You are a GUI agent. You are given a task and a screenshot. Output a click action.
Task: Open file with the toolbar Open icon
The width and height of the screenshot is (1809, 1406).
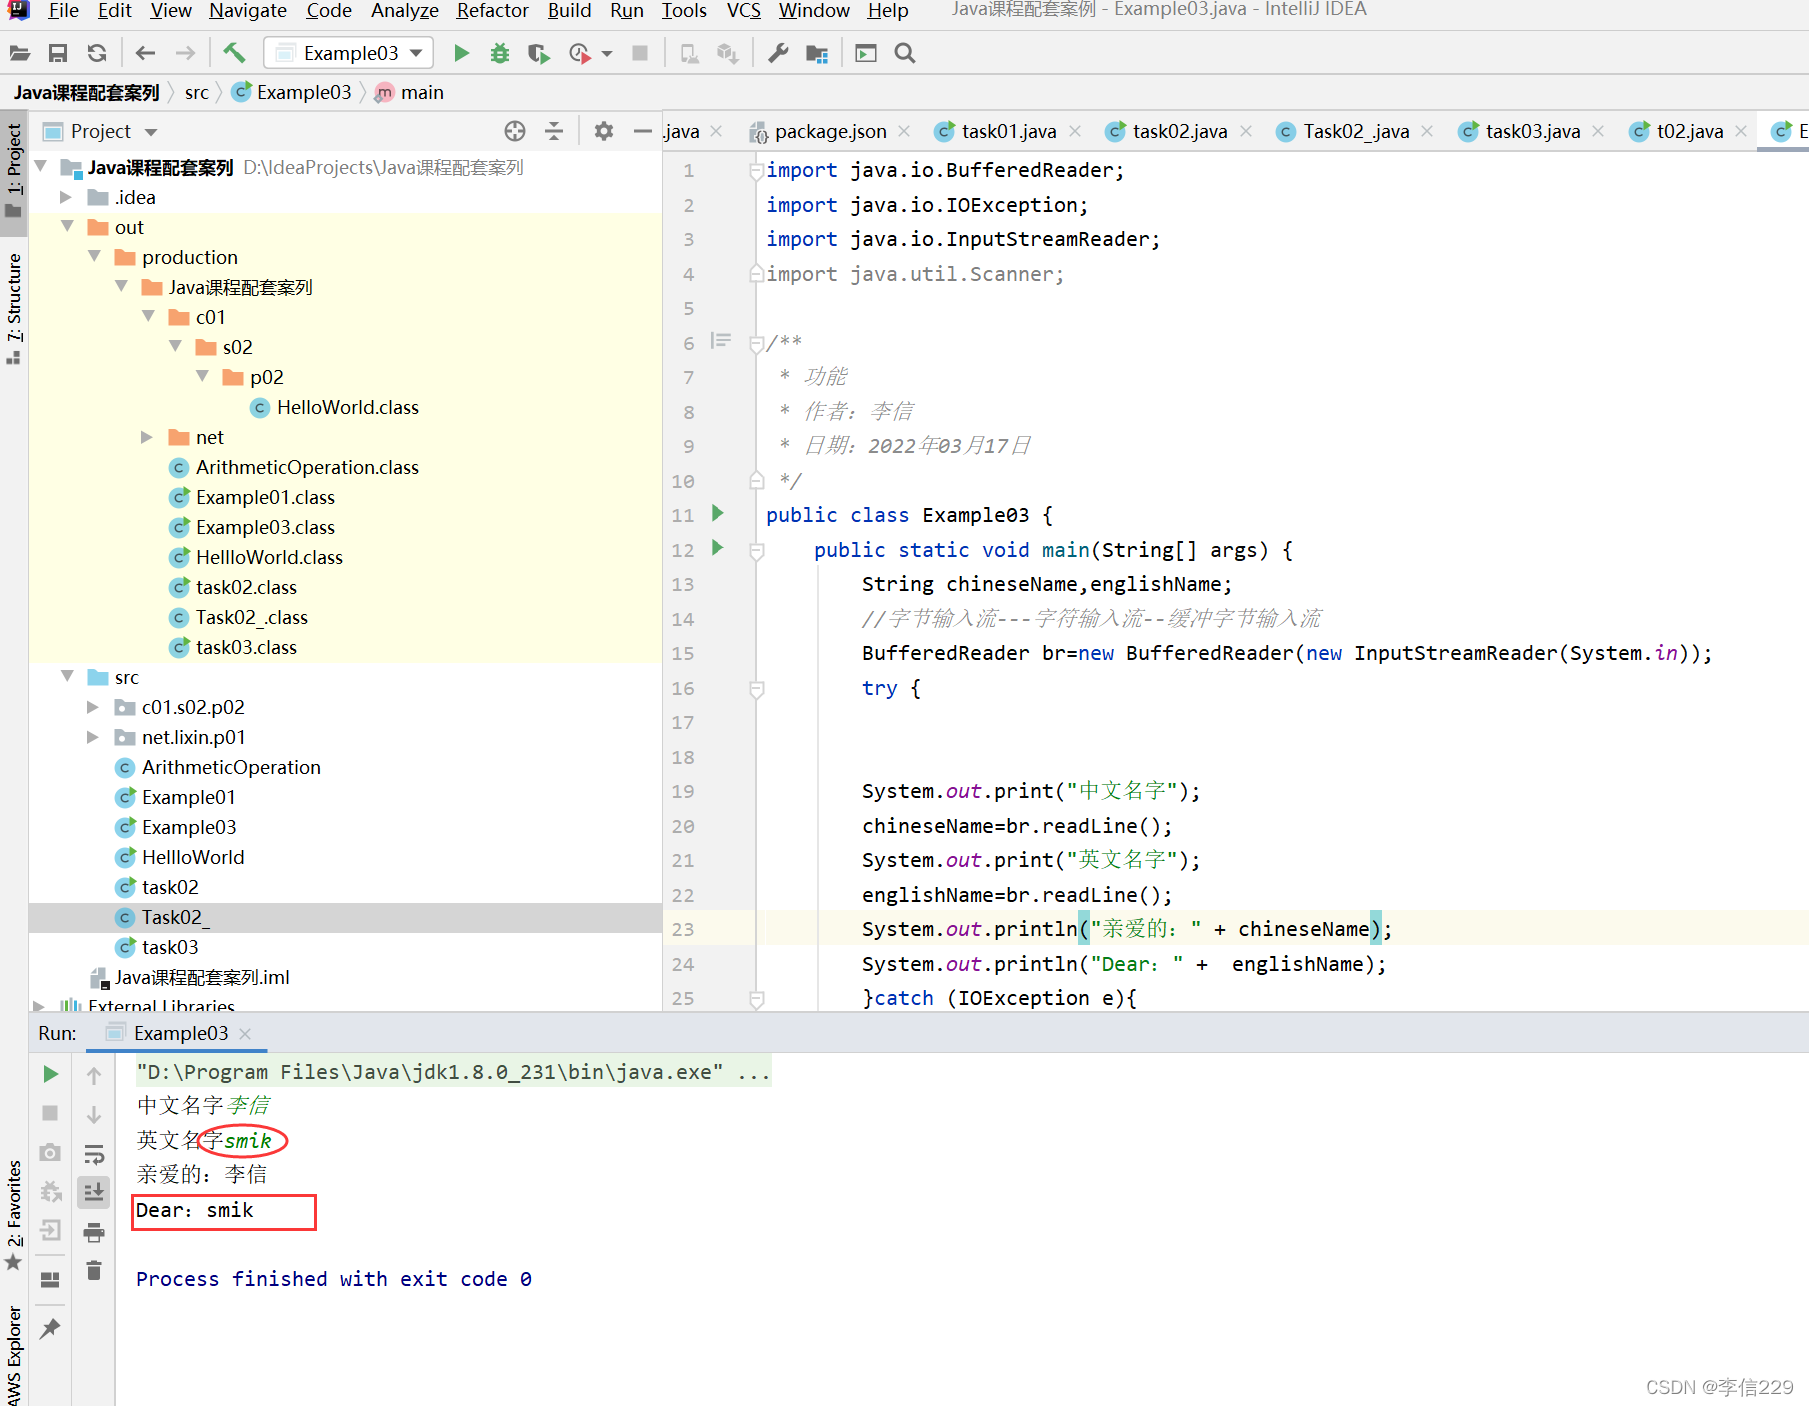point(20,53)
